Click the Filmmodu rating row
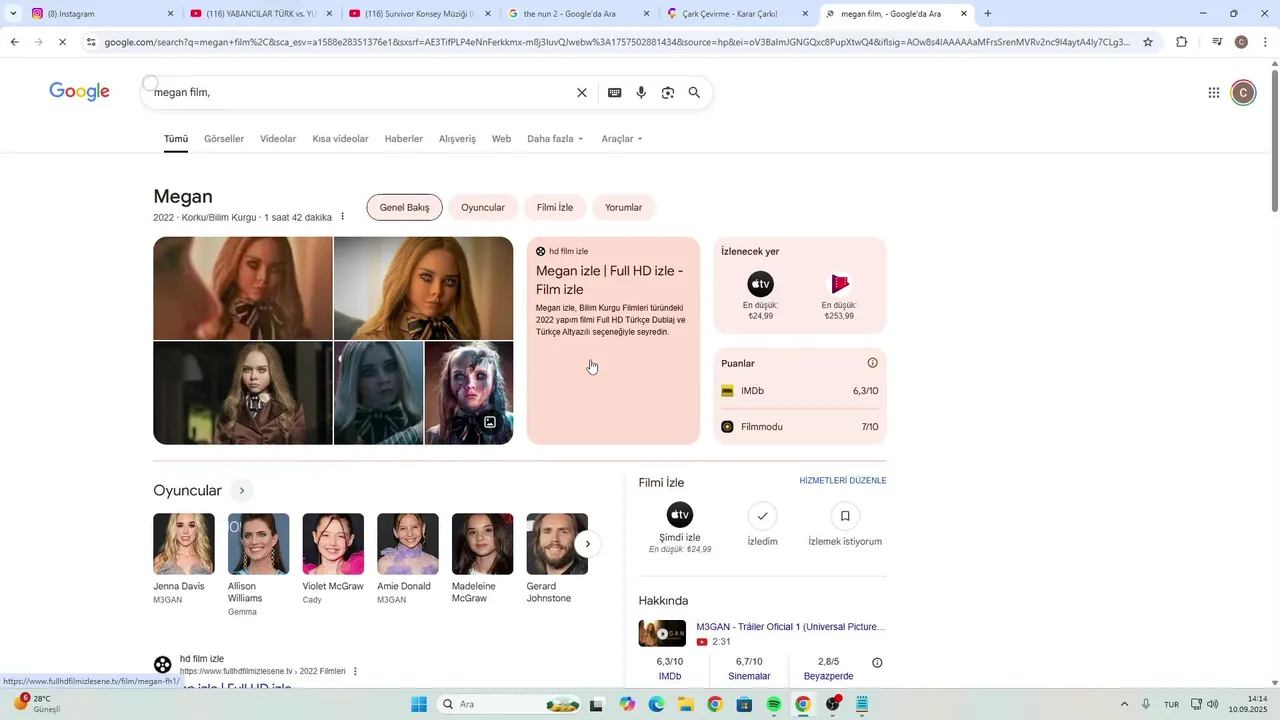The image size is (1280, 720). coord(800,427)
